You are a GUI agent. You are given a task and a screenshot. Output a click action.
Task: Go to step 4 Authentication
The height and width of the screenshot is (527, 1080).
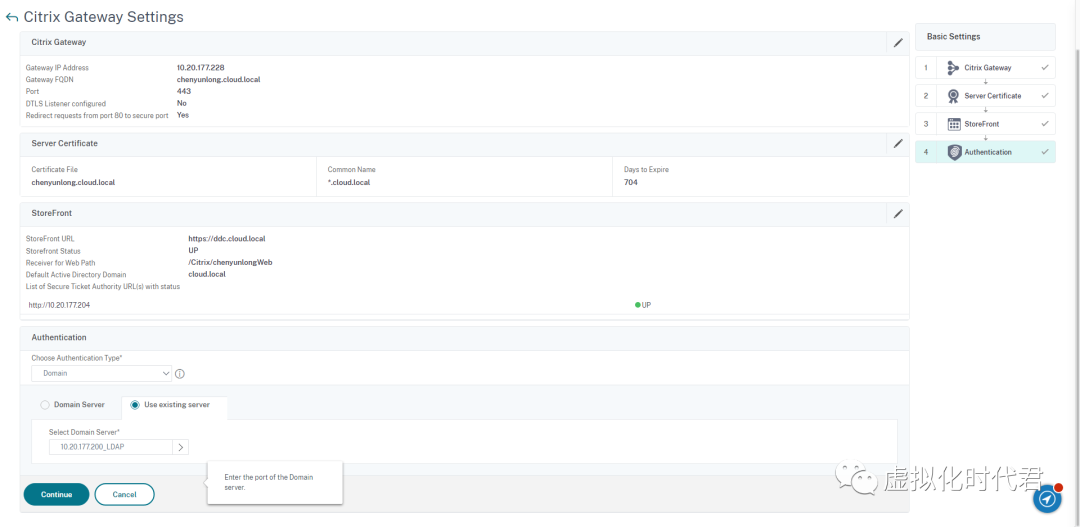point(985,152)
